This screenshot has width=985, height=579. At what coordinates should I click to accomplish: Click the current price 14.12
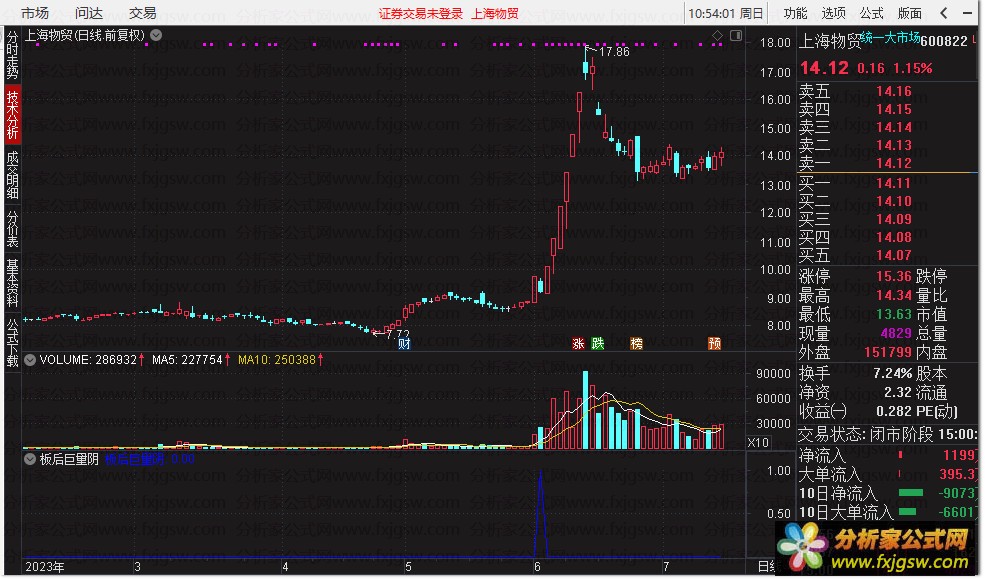click(x=824, y=67)
